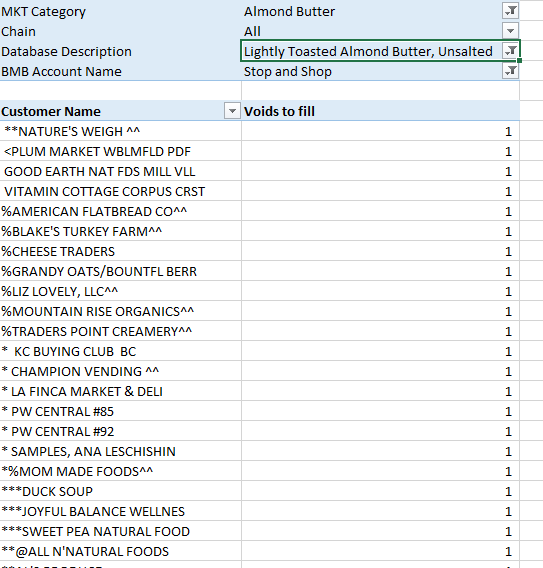Open Chain filter dropdown arrow

[510, 31]
